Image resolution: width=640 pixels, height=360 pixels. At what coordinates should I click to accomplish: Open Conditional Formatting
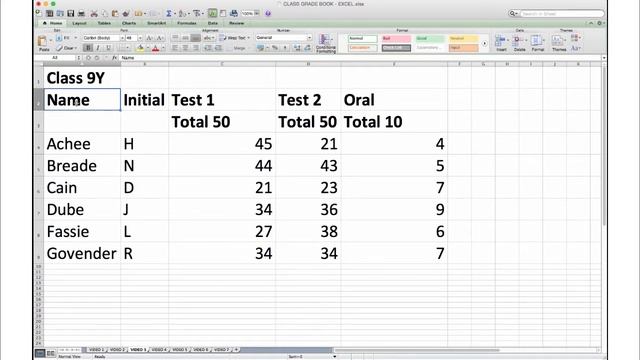(x=325, y=44)
